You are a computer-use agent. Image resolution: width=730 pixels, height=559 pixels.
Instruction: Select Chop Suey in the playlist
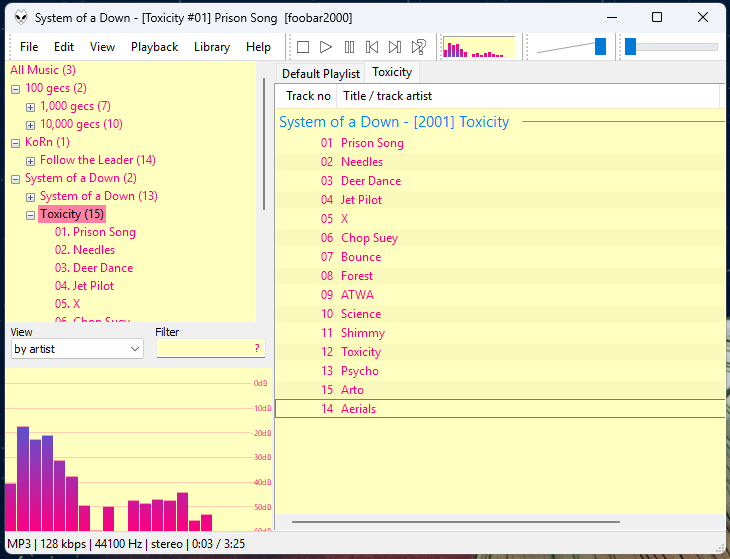[x=369, y=238]
